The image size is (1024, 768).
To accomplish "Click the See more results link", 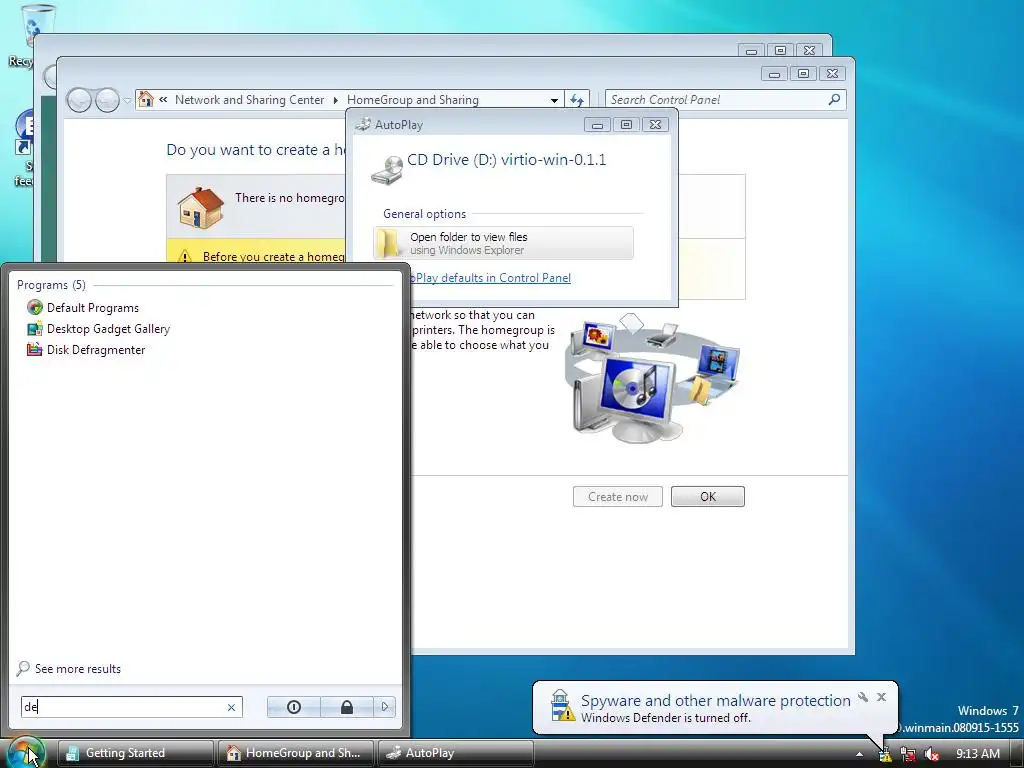I will (x=69, y=669).
